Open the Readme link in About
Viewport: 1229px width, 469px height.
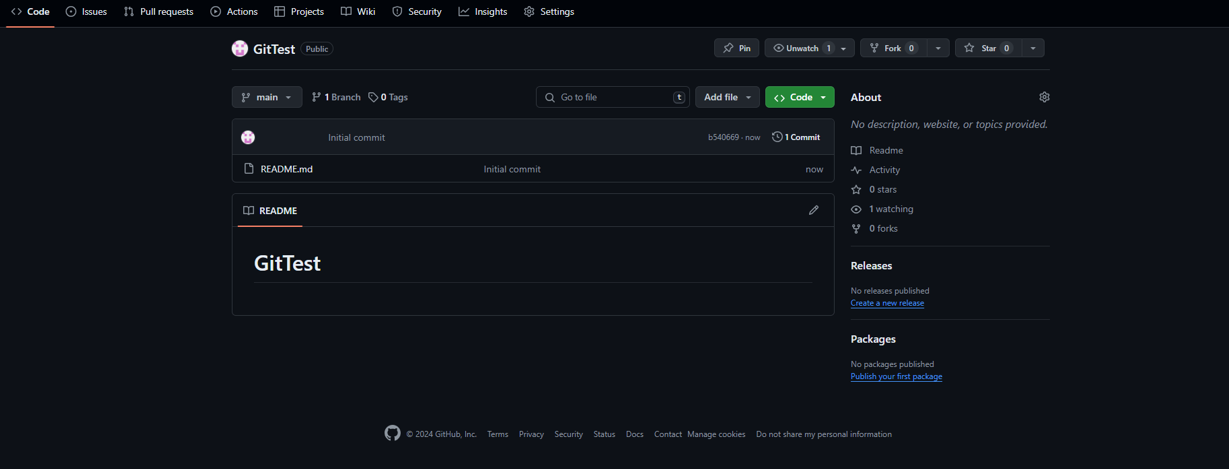point(877,150)
